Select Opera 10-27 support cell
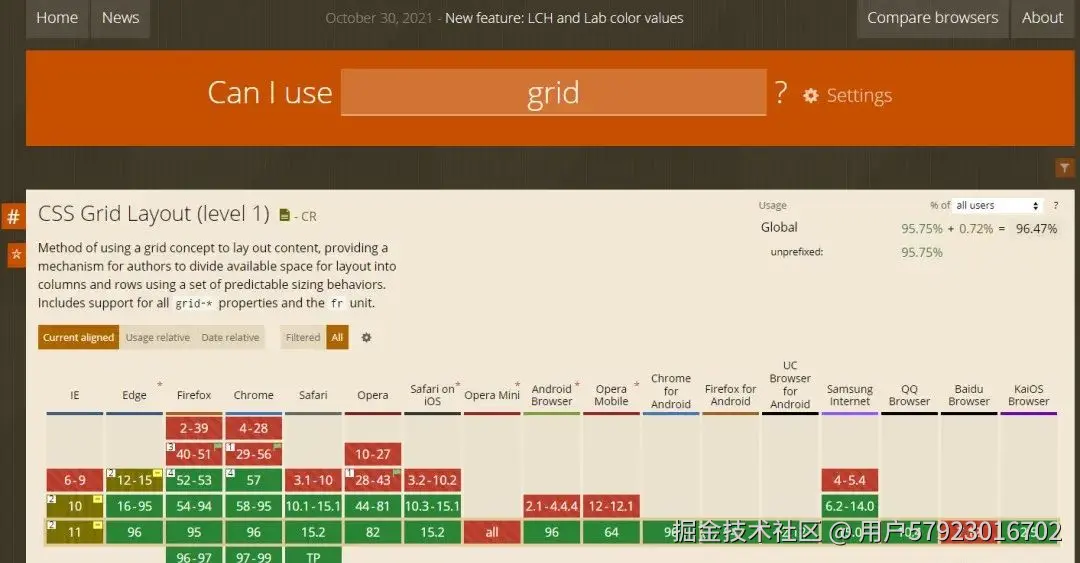 373,454
